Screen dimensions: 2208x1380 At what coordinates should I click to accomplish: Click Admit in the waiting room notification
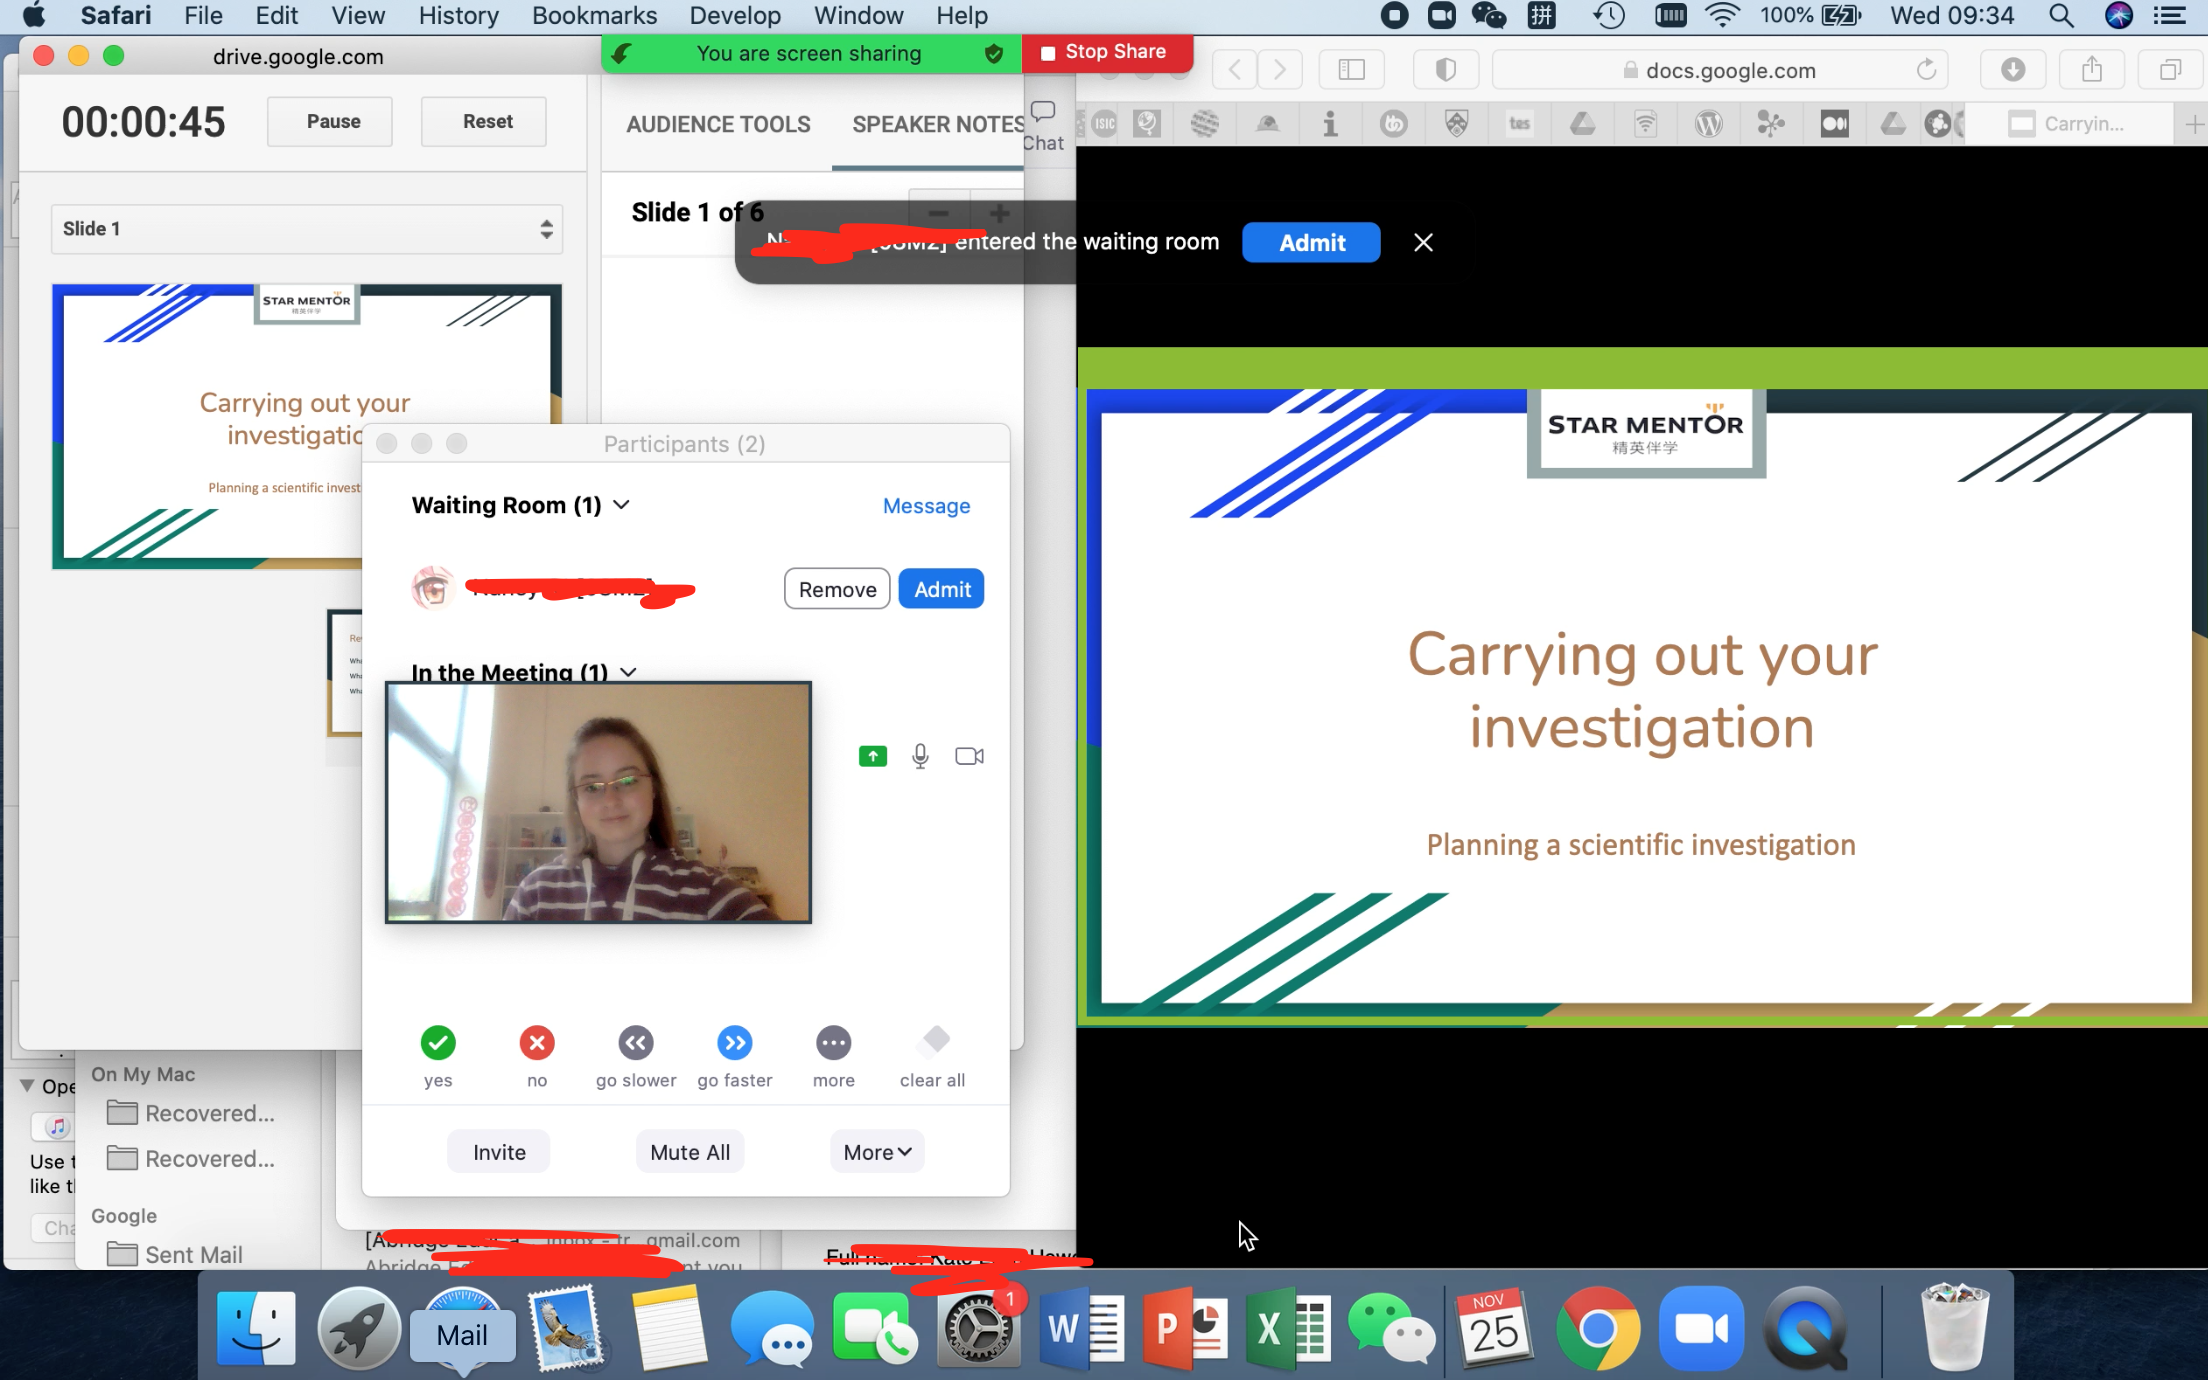point(1311,242)
